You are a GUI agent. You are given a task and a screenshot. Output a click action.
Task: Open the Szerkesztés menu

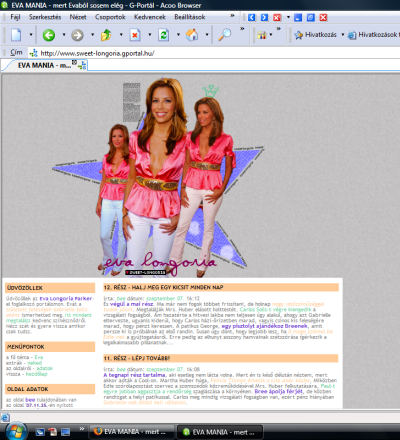pyautogui.click(x=45, y=17)
